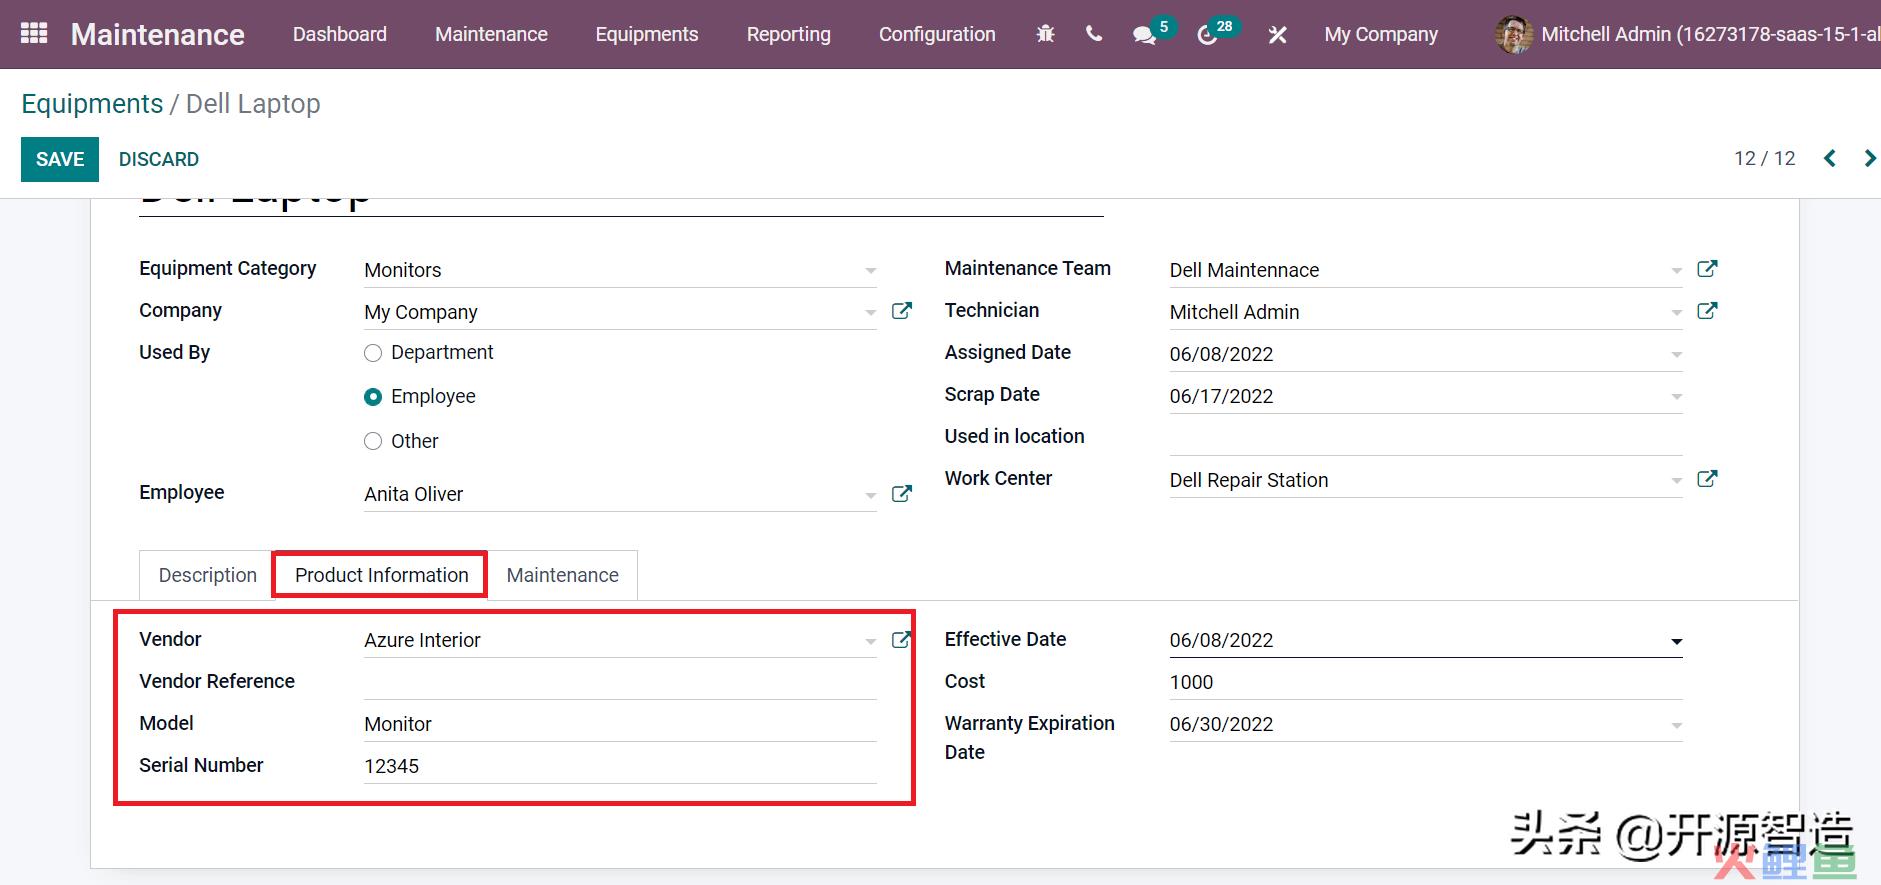Click the Cost field showing 1000

(1426, 681)
